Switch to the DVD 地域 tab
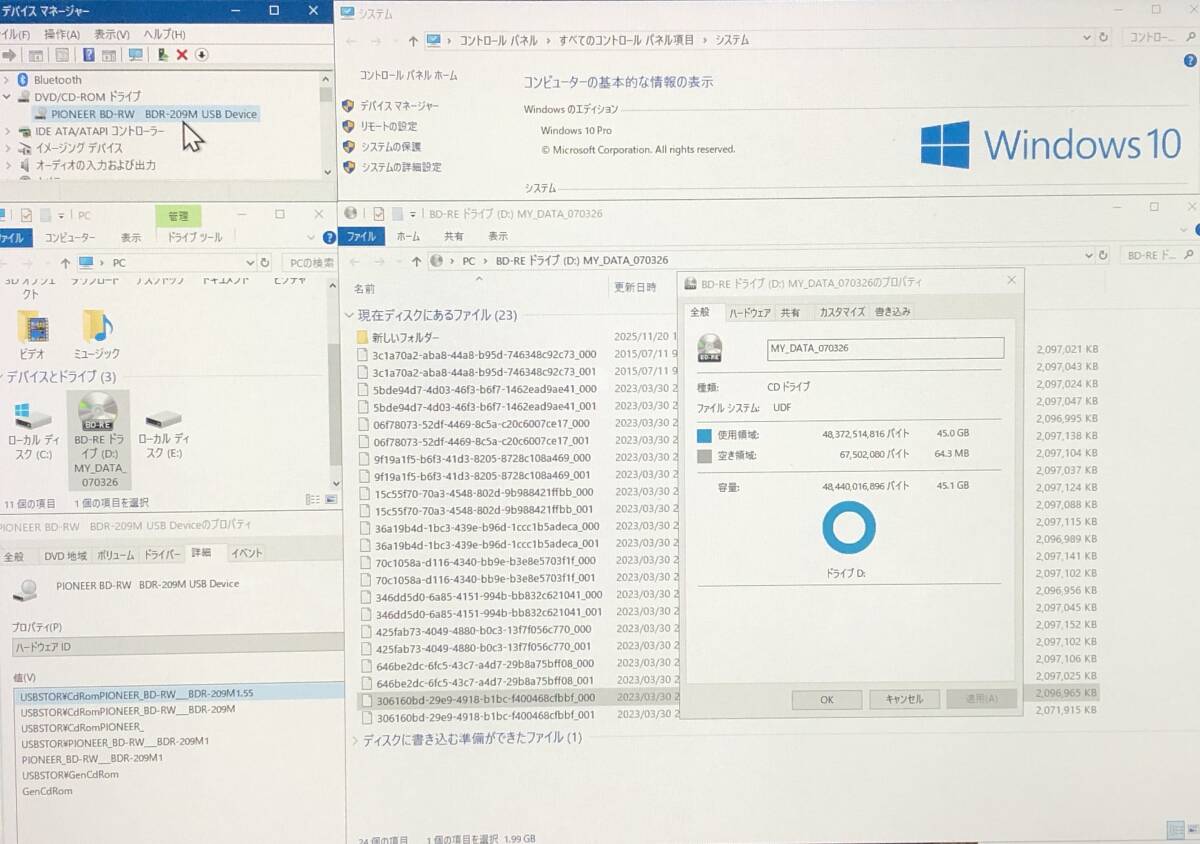The image size is (1200, 844). 65,556
